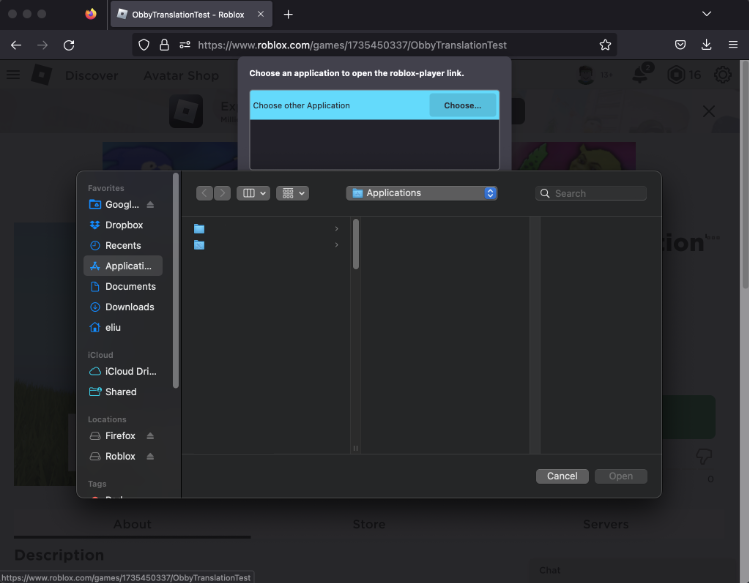
Task: Click the Choose... button
Action: 462,105
